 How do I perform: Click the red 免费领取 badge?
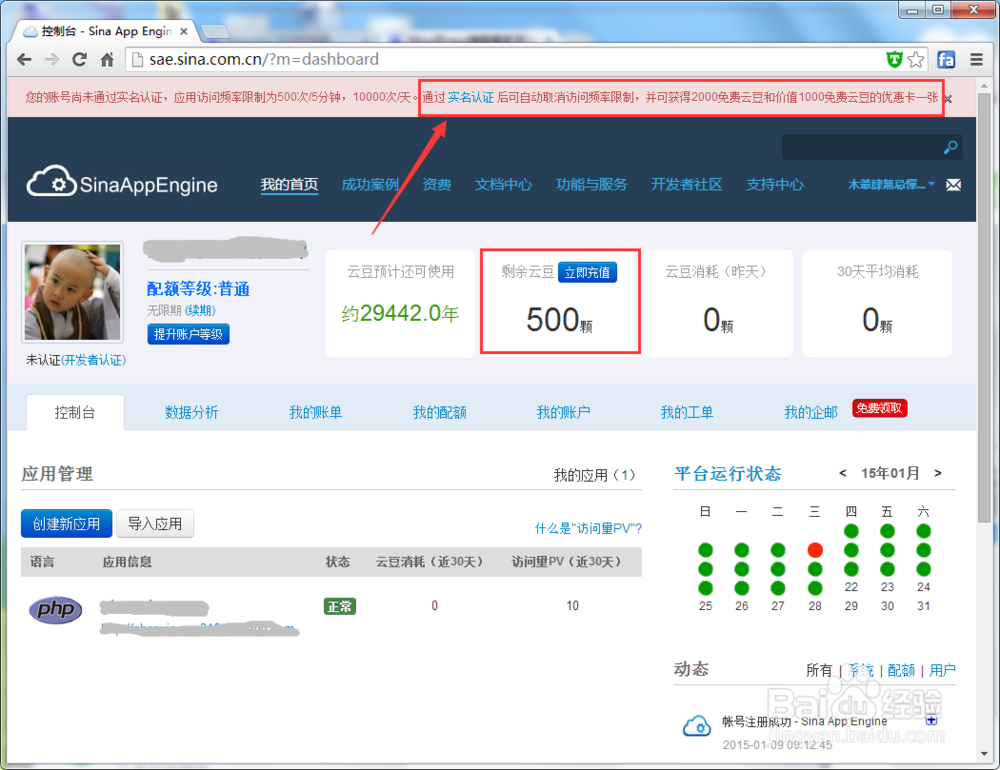coord(879,408)
